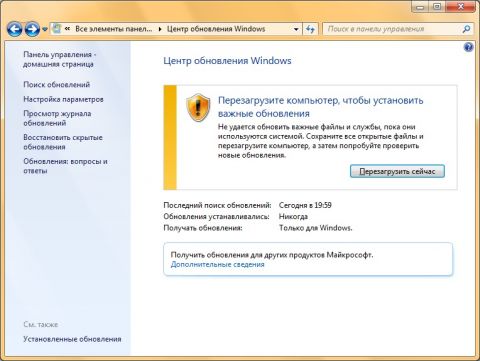Refresh the page with the refresh icon

pos(310,29)
